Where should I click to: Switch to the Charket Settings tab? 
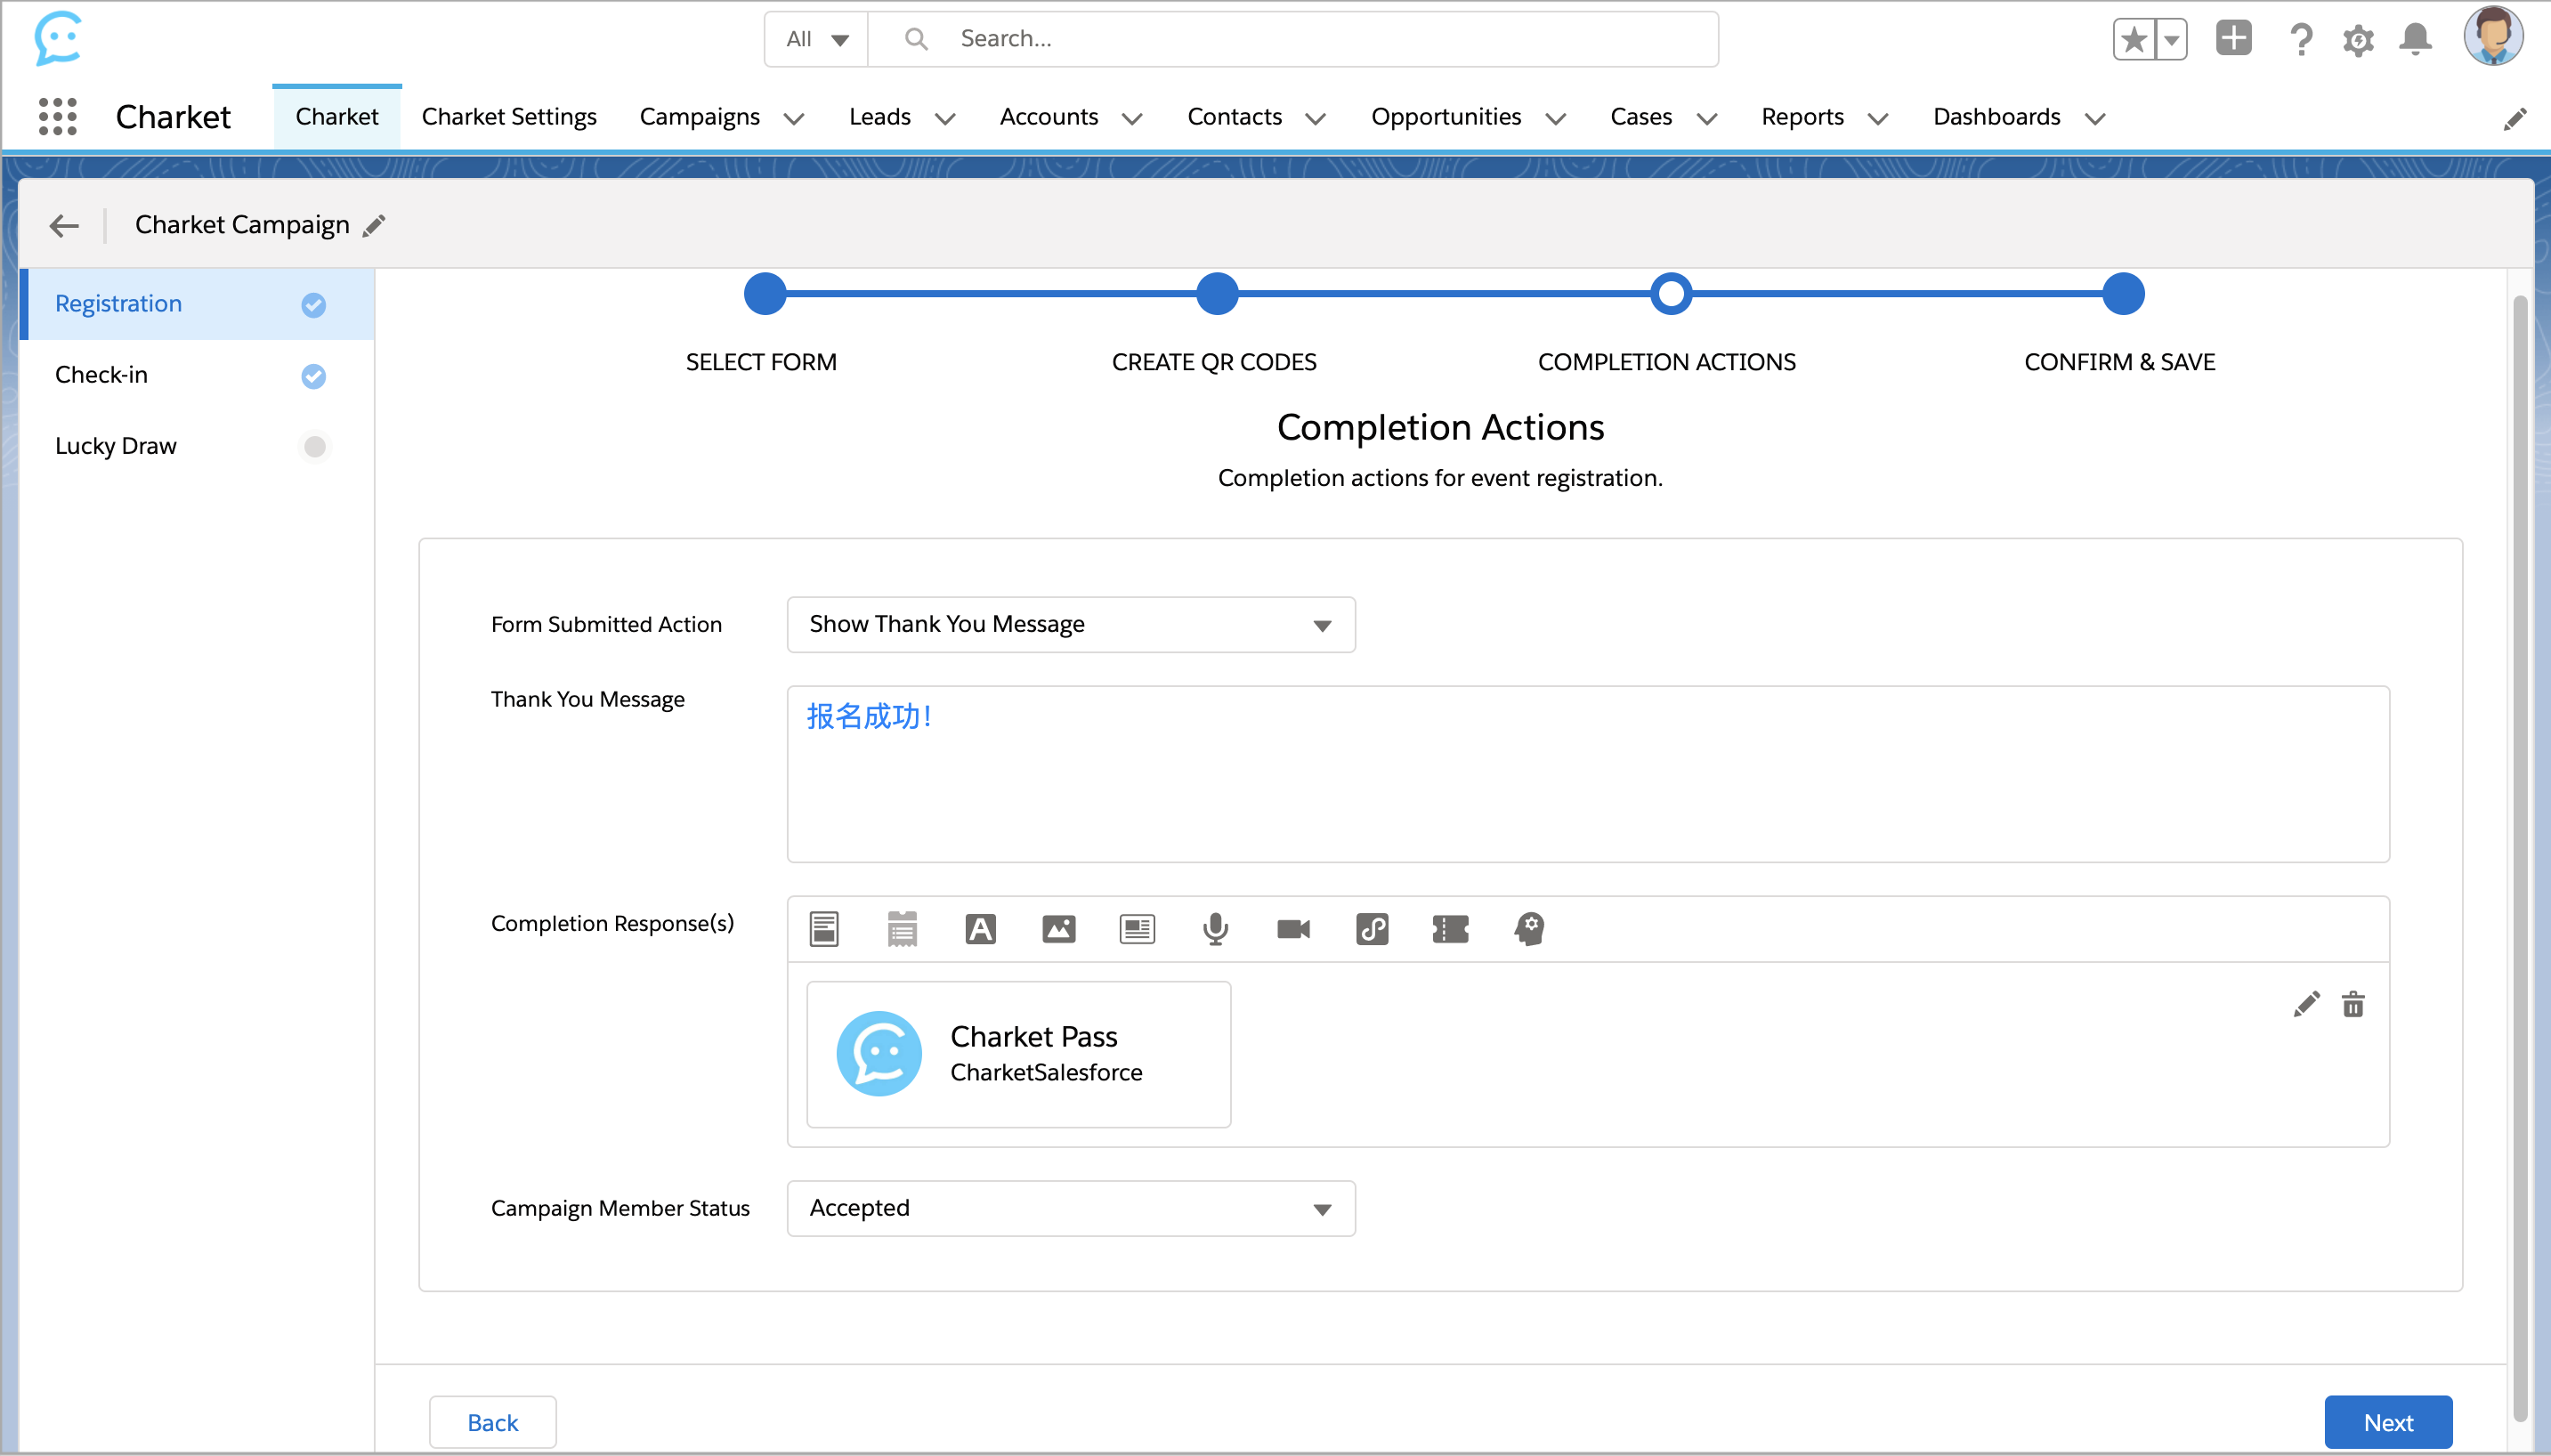508,117
